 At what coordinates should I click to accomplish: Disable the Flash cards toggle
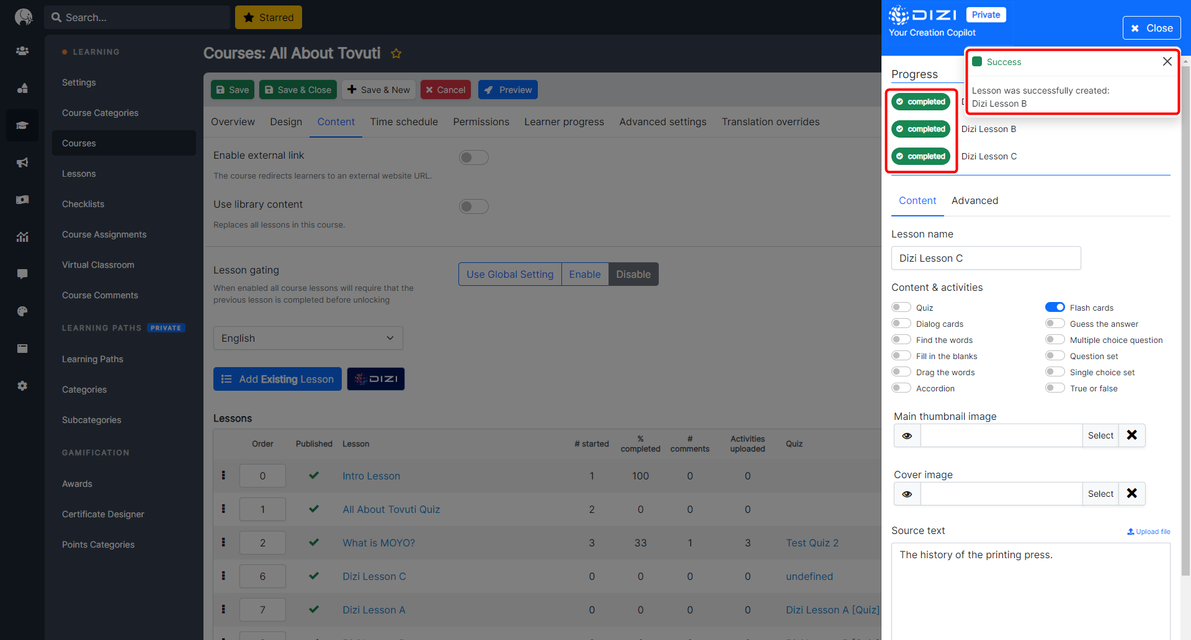[1055, 307]
